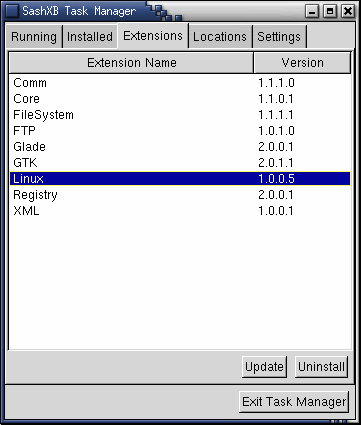Click version 2.0.0.1 of Glade
The image size is (361, 425).
(276, 147)
